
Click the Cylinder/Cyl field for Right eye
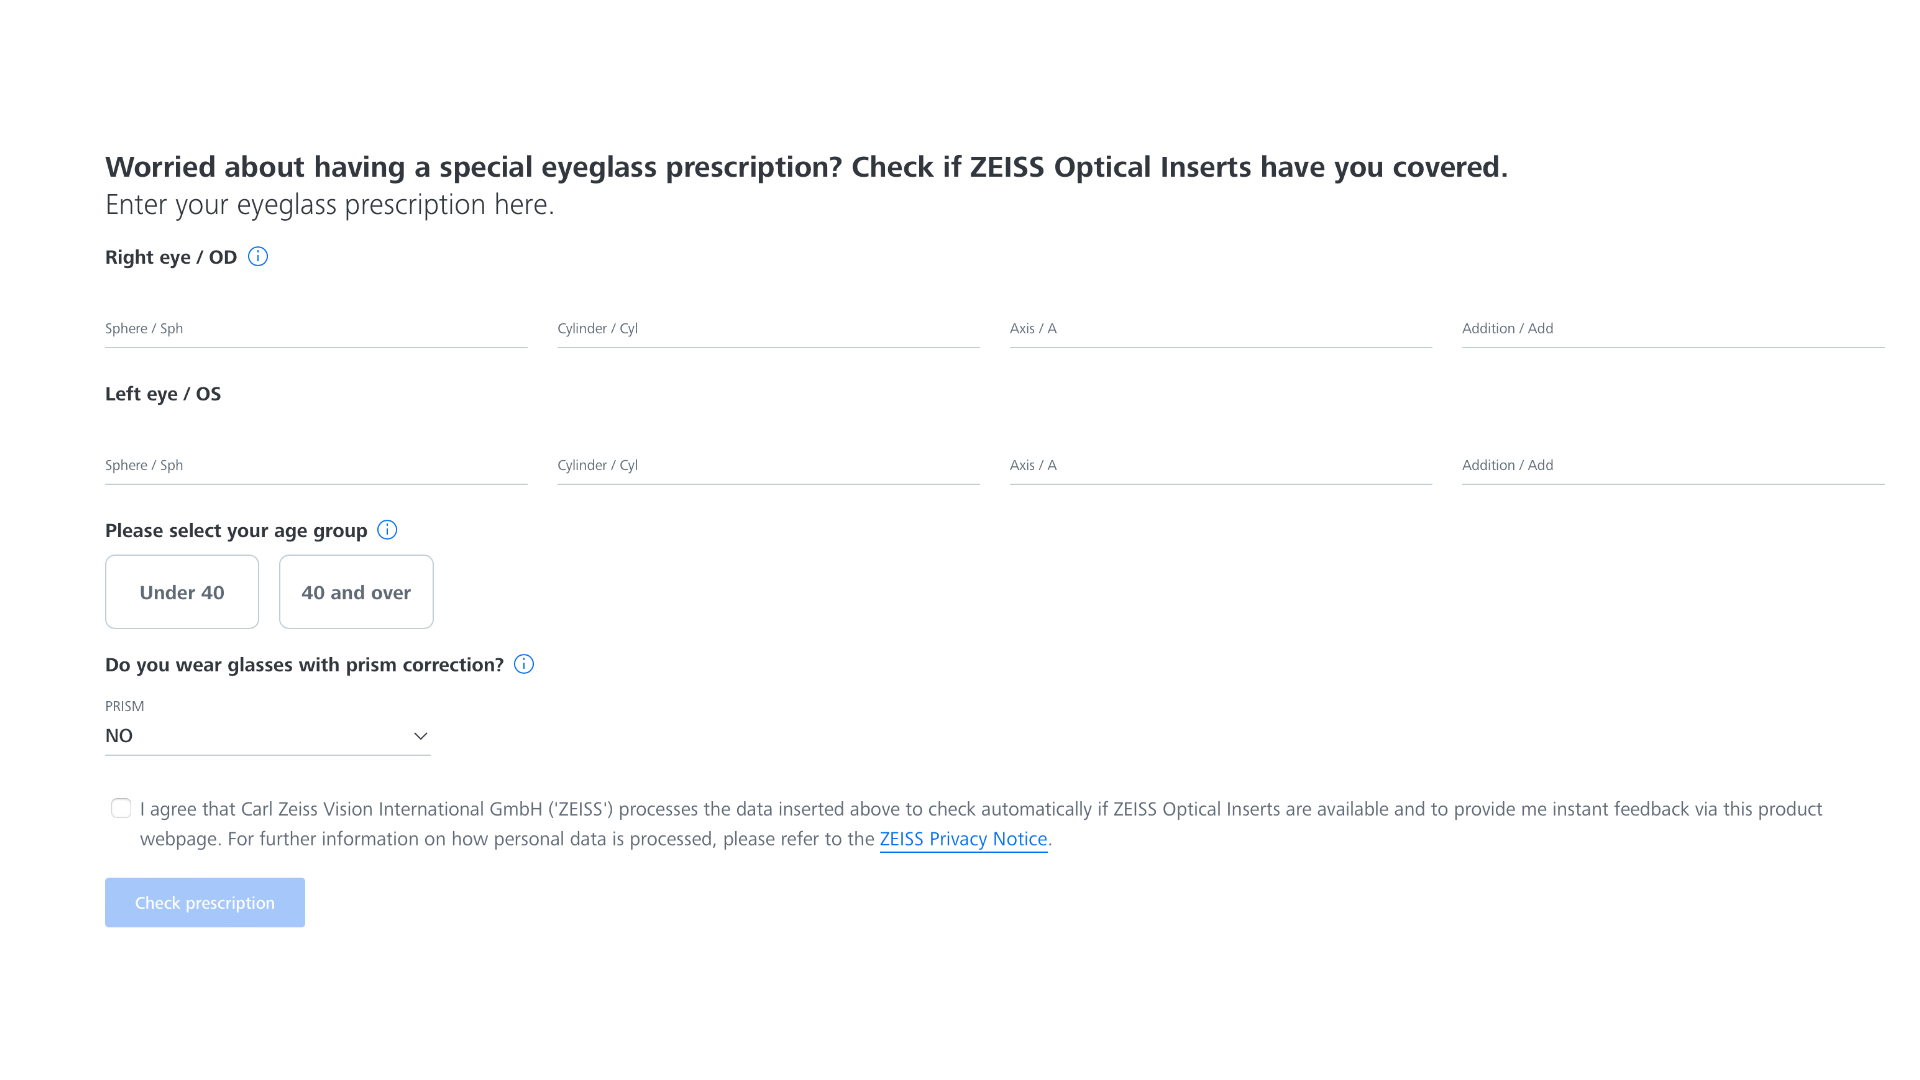tap(769, 328)
